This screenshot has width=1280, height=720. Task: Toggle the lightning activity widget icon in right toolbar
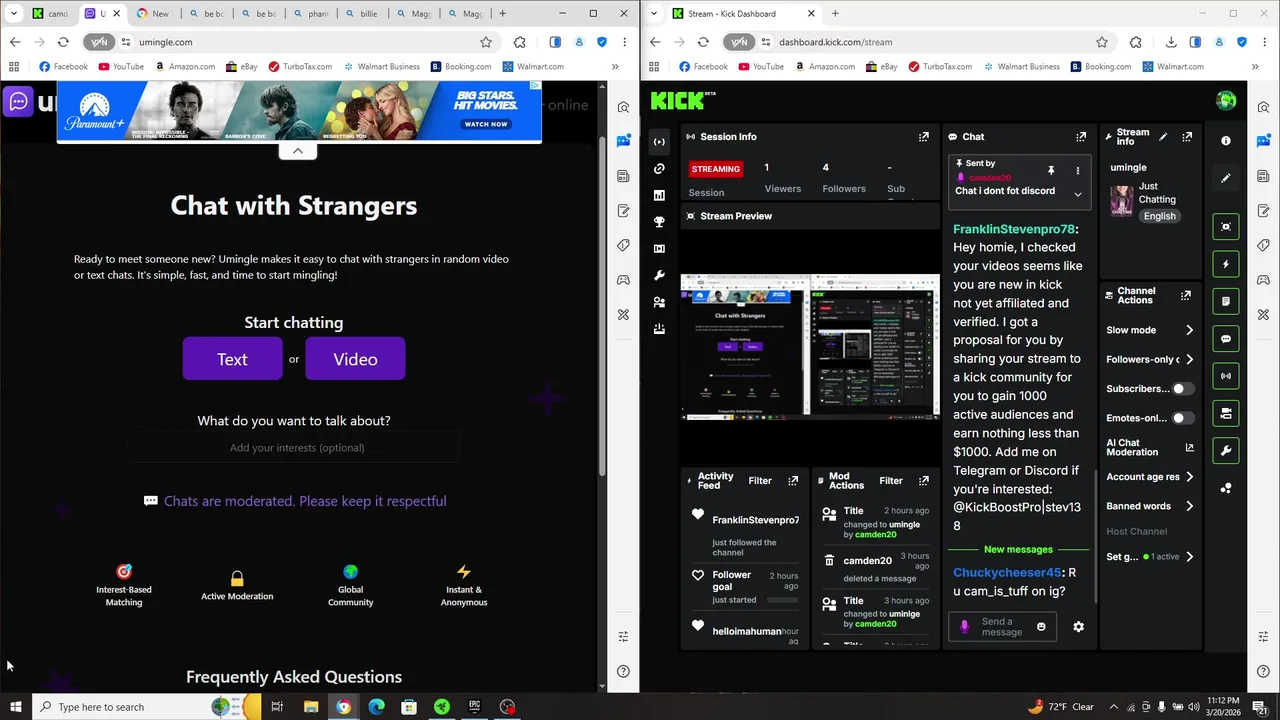click(1226, 265)
